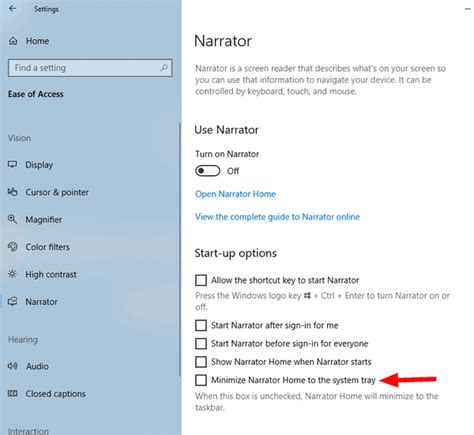The width and height of the screenshot is (474, 435).
Task: Click the back arrow in Settings
Action: pyautogui.click(x=12, y=9)
